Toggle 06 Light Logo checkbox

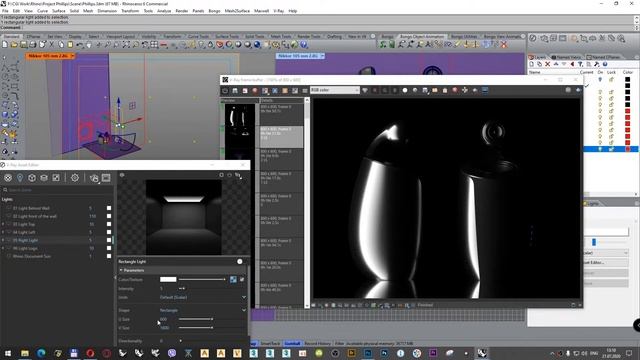pos(109,248)
